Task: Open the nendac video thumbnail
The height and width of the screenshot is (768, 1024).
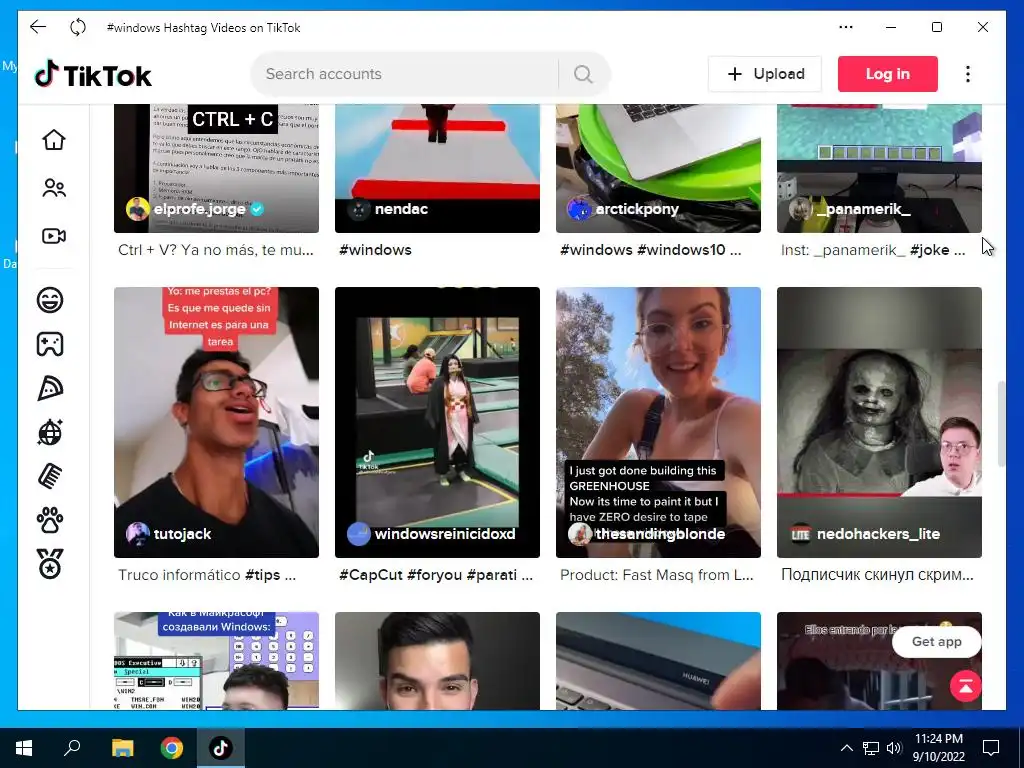Action: click(x=437, y=168)
